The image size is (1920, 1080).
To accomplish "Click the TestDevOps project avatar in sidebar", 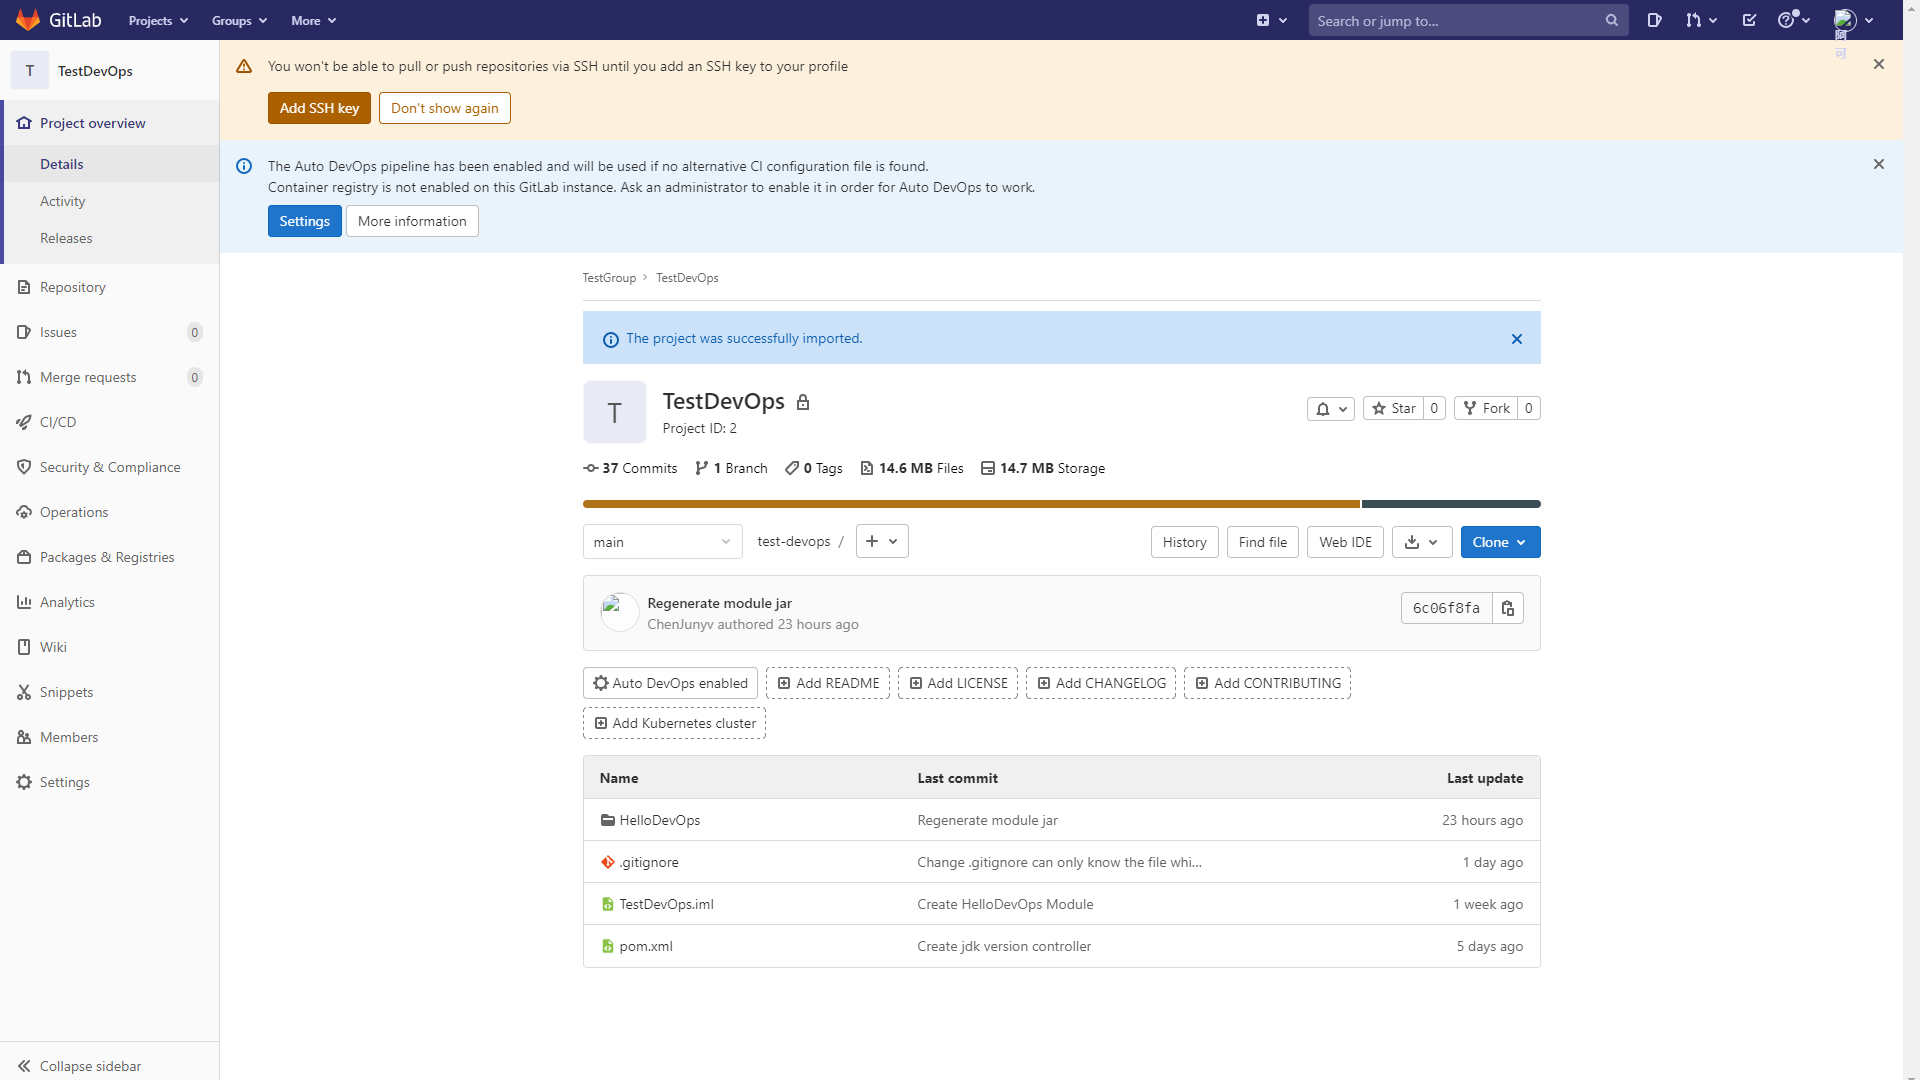I will (30, 71).
